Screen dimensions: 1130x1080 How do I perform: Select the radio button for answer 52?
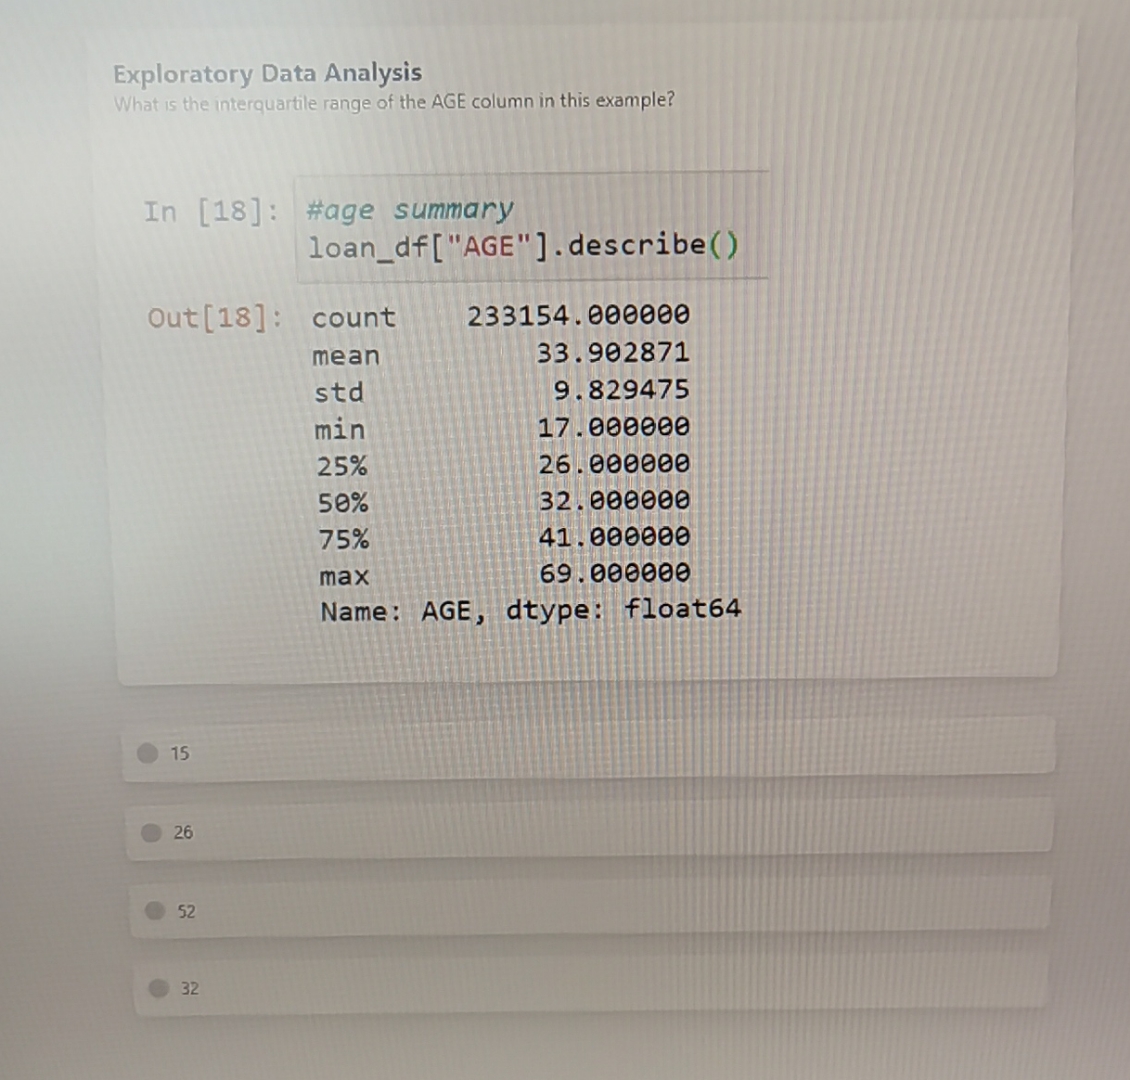point(156,910)
